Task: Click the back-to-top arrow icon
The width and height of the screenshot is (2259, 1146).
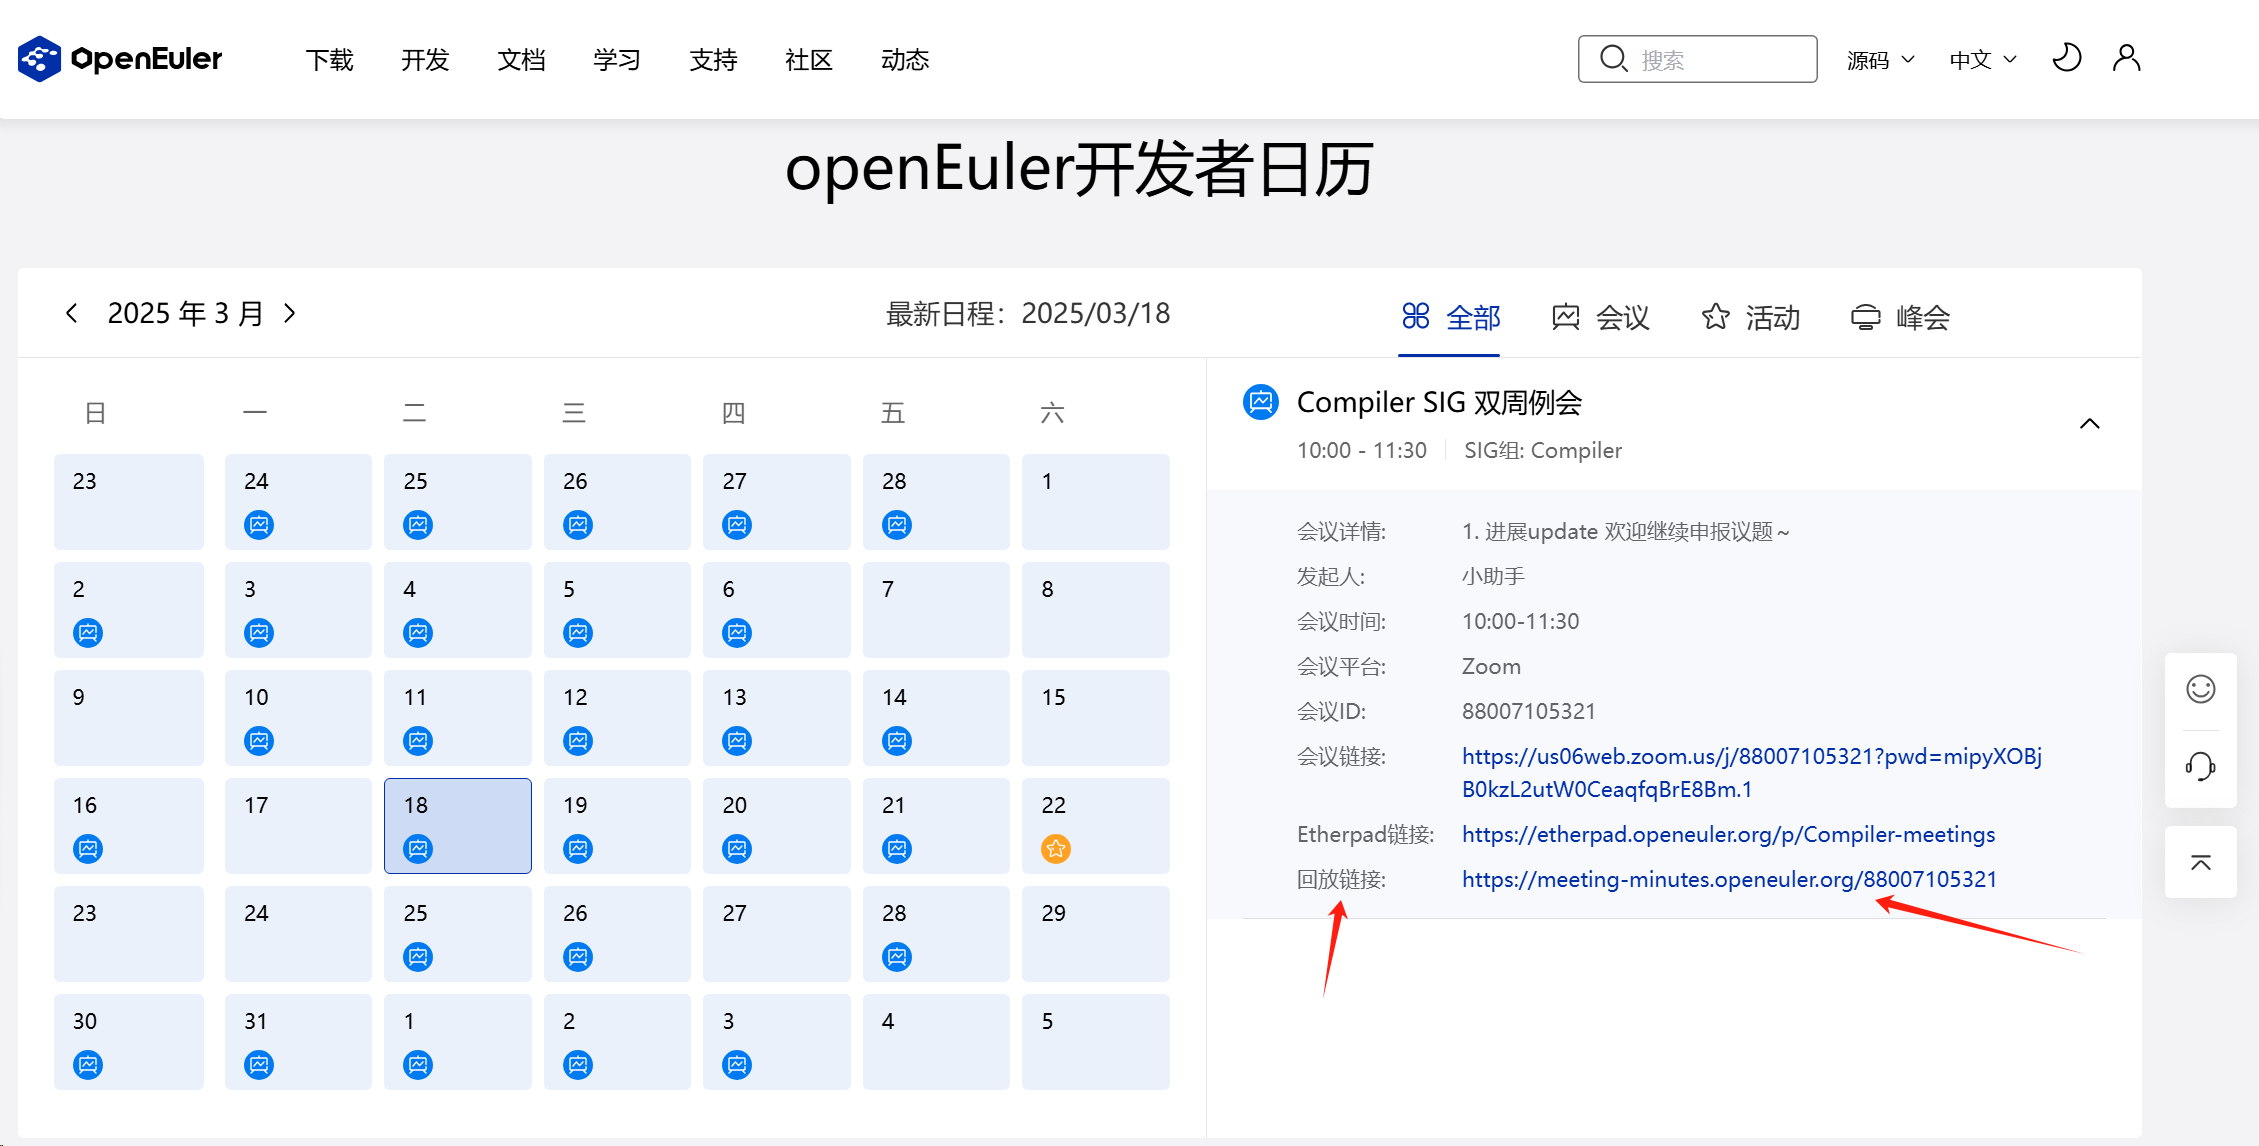Action: click(2200, 862)
